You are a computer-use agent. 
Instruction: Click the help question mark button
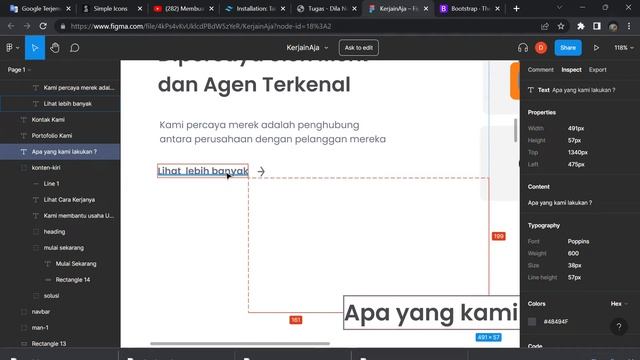pos(619,327)
